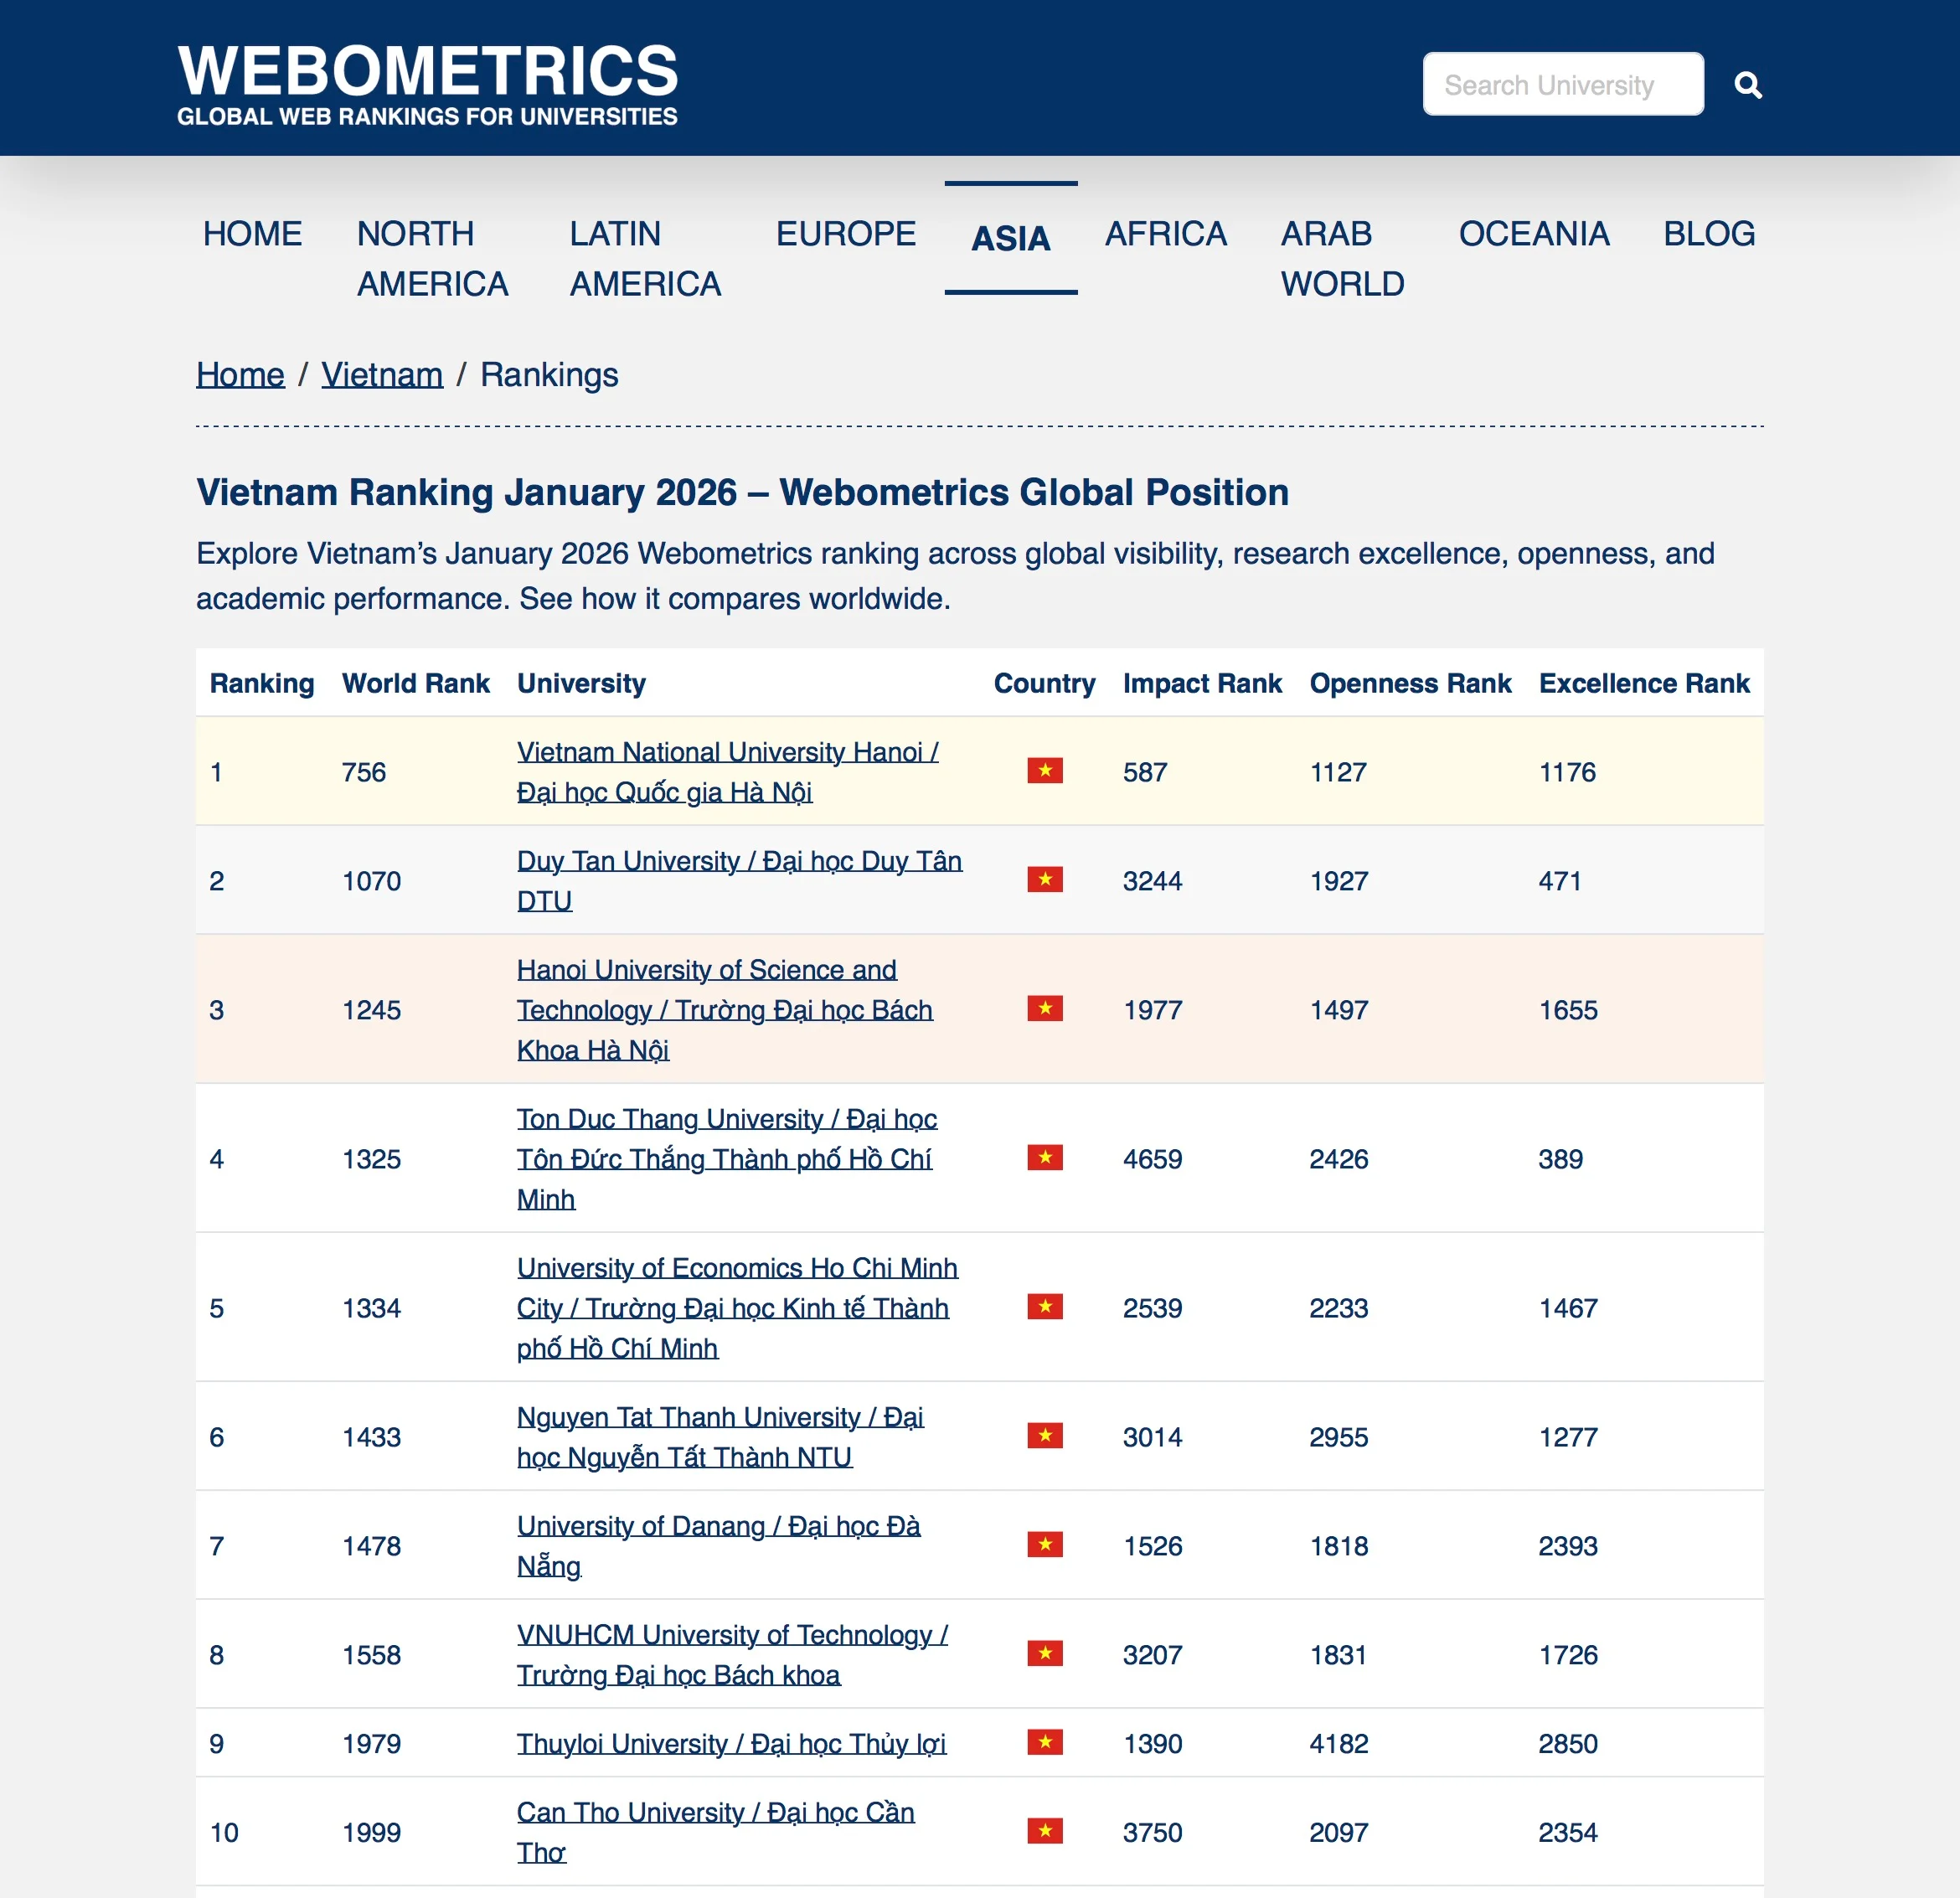Open the Europe navigation menu item
This screenshot has width=1960, height=1898.
[845, 234]
